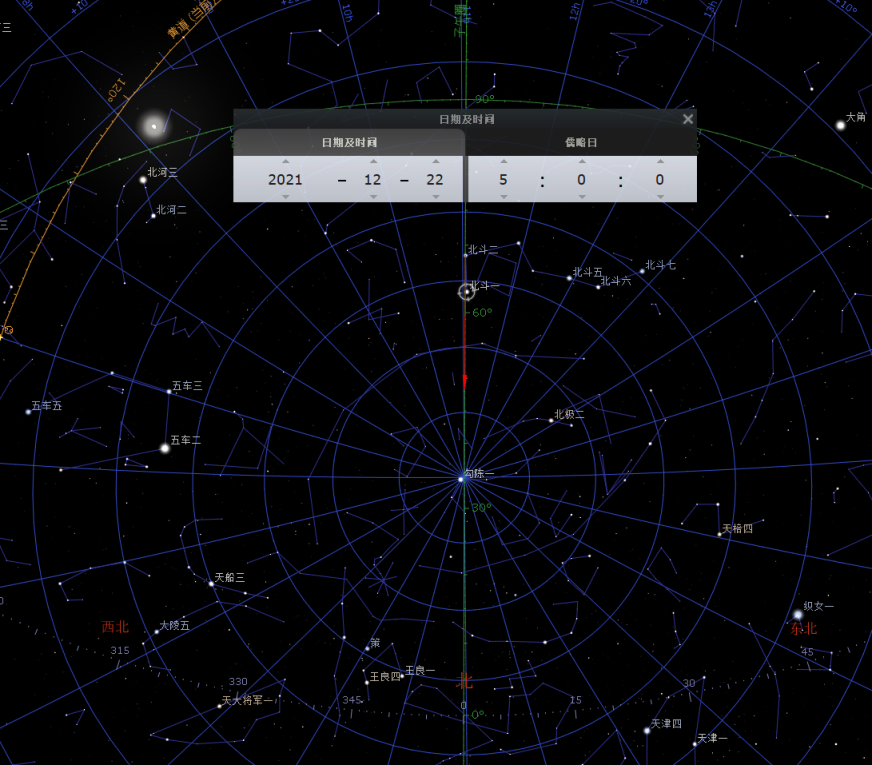Decrement the day value 22
Viewport: 872px width, 765px height.
pos(435,197)
